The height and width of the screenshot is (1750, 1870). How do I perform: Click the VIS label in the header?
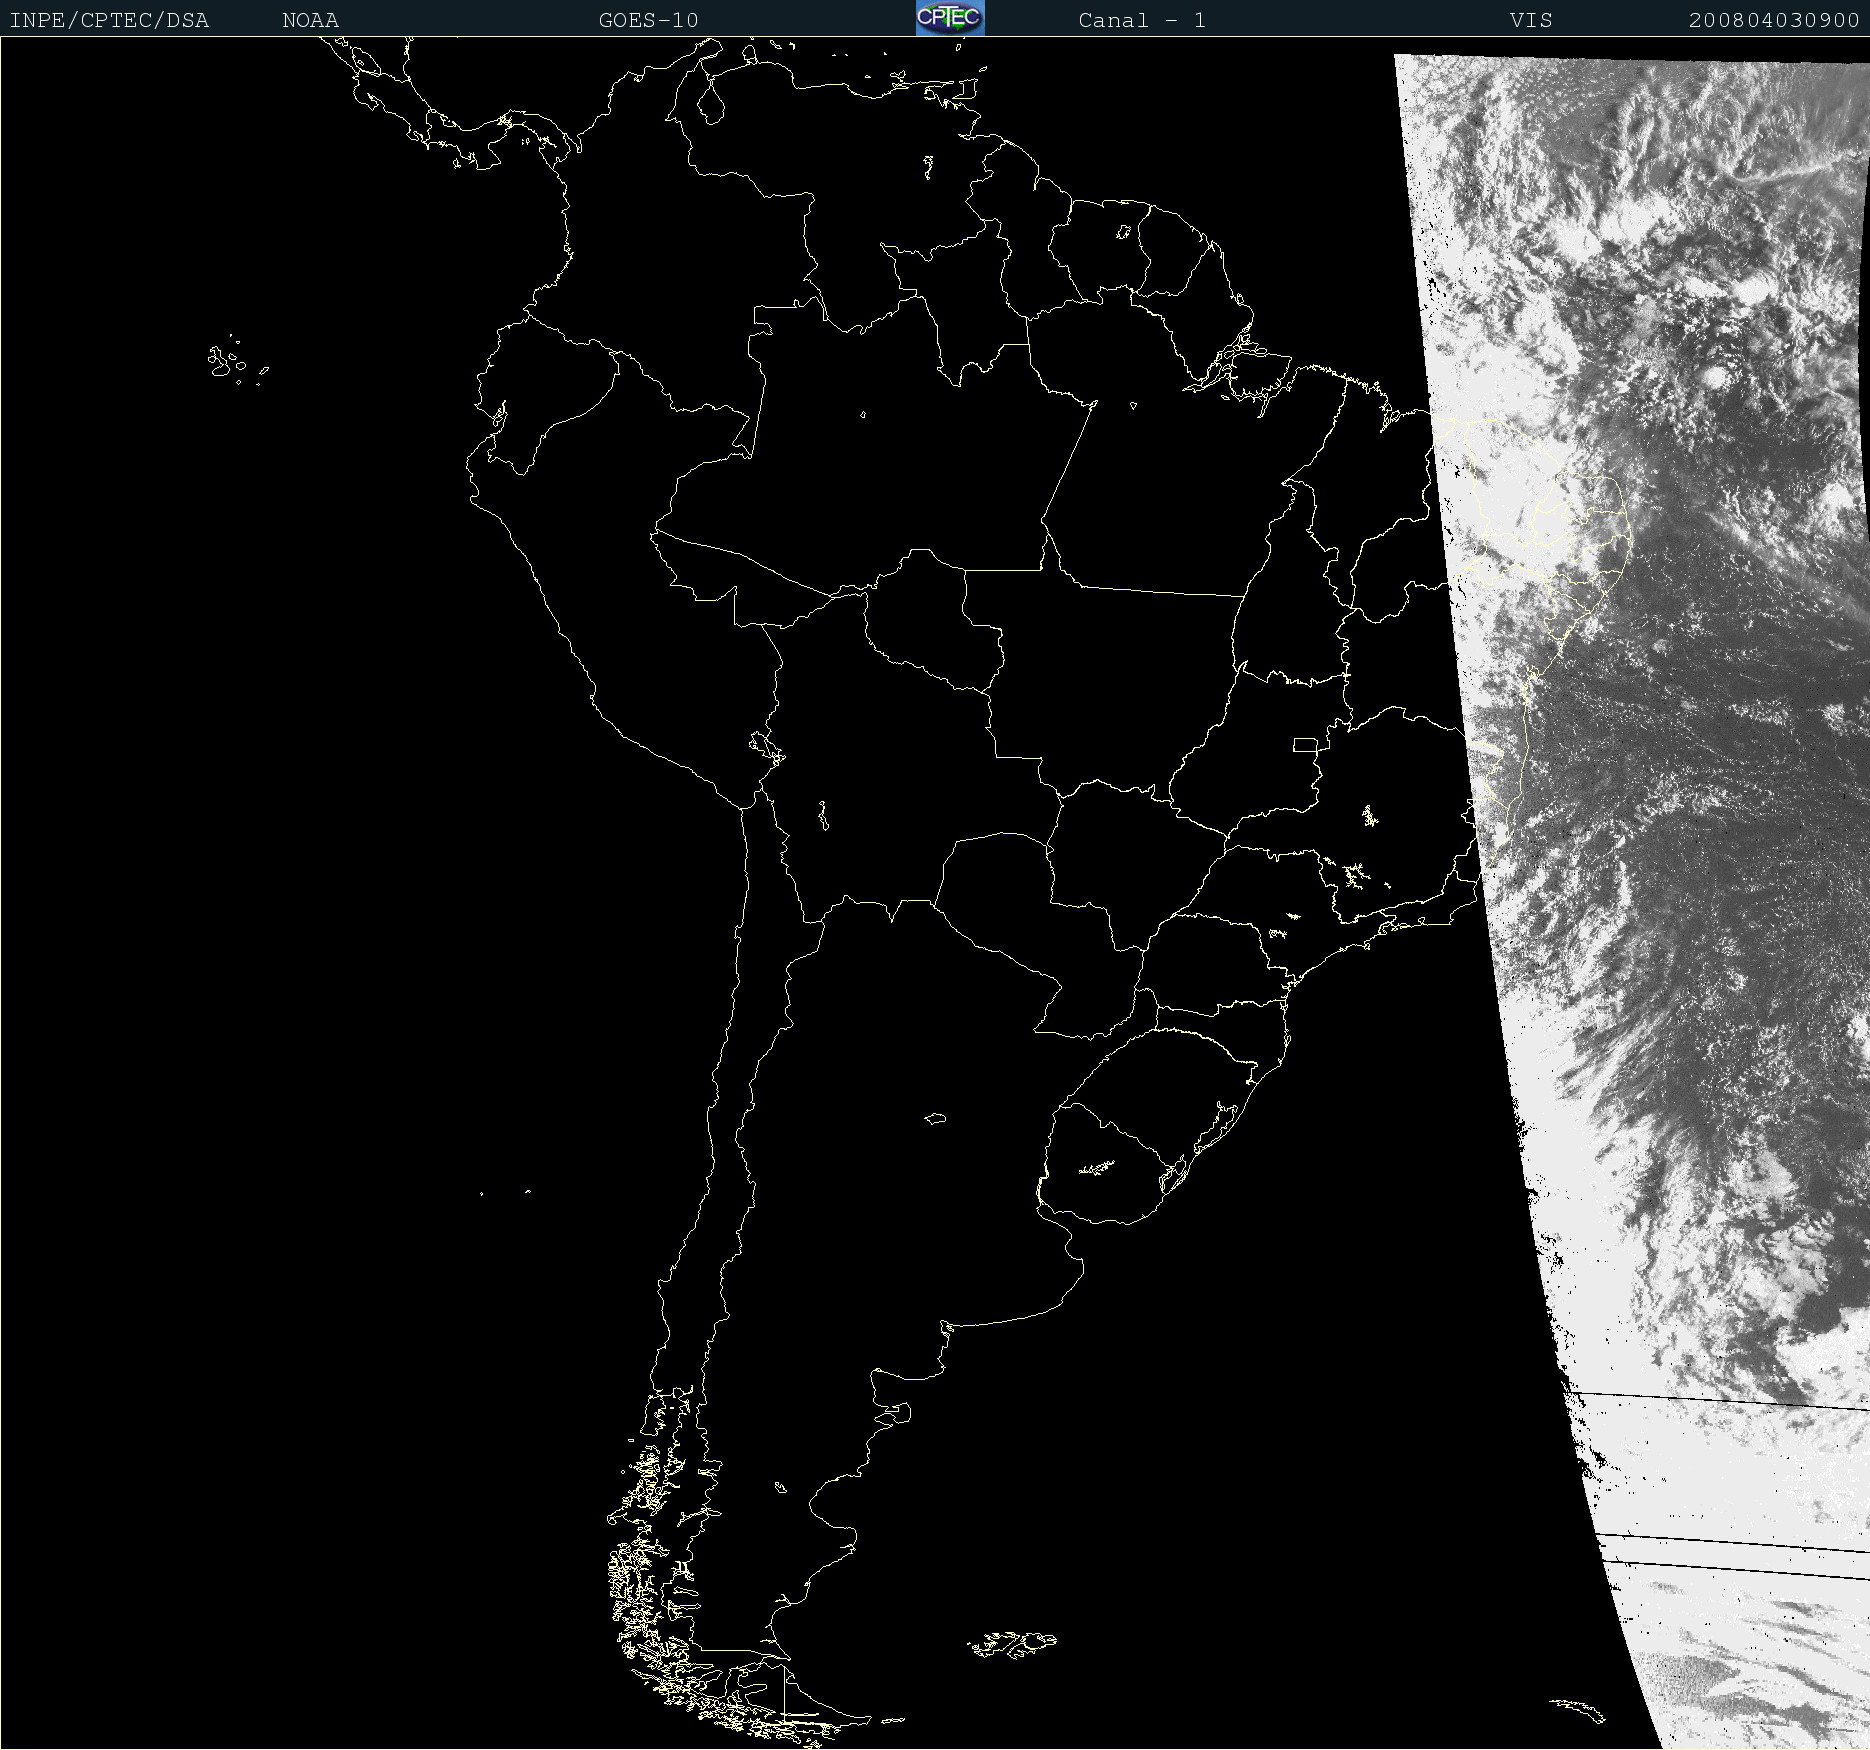point(1531,20)
